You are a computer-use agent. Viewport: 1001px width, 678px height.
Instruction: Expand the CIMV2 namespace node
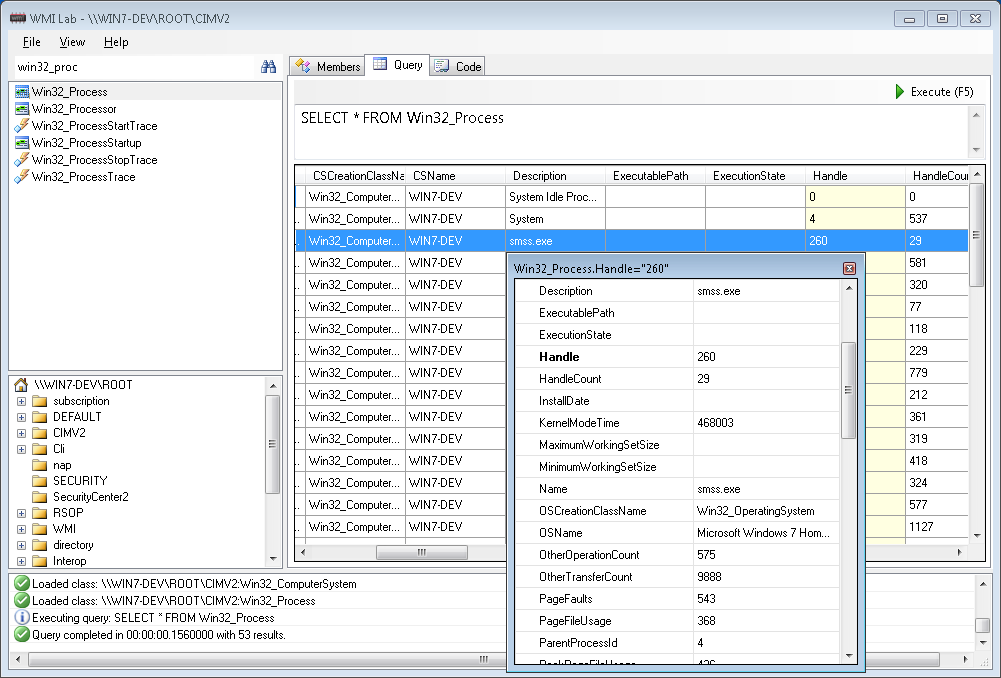tap(21, 433)
